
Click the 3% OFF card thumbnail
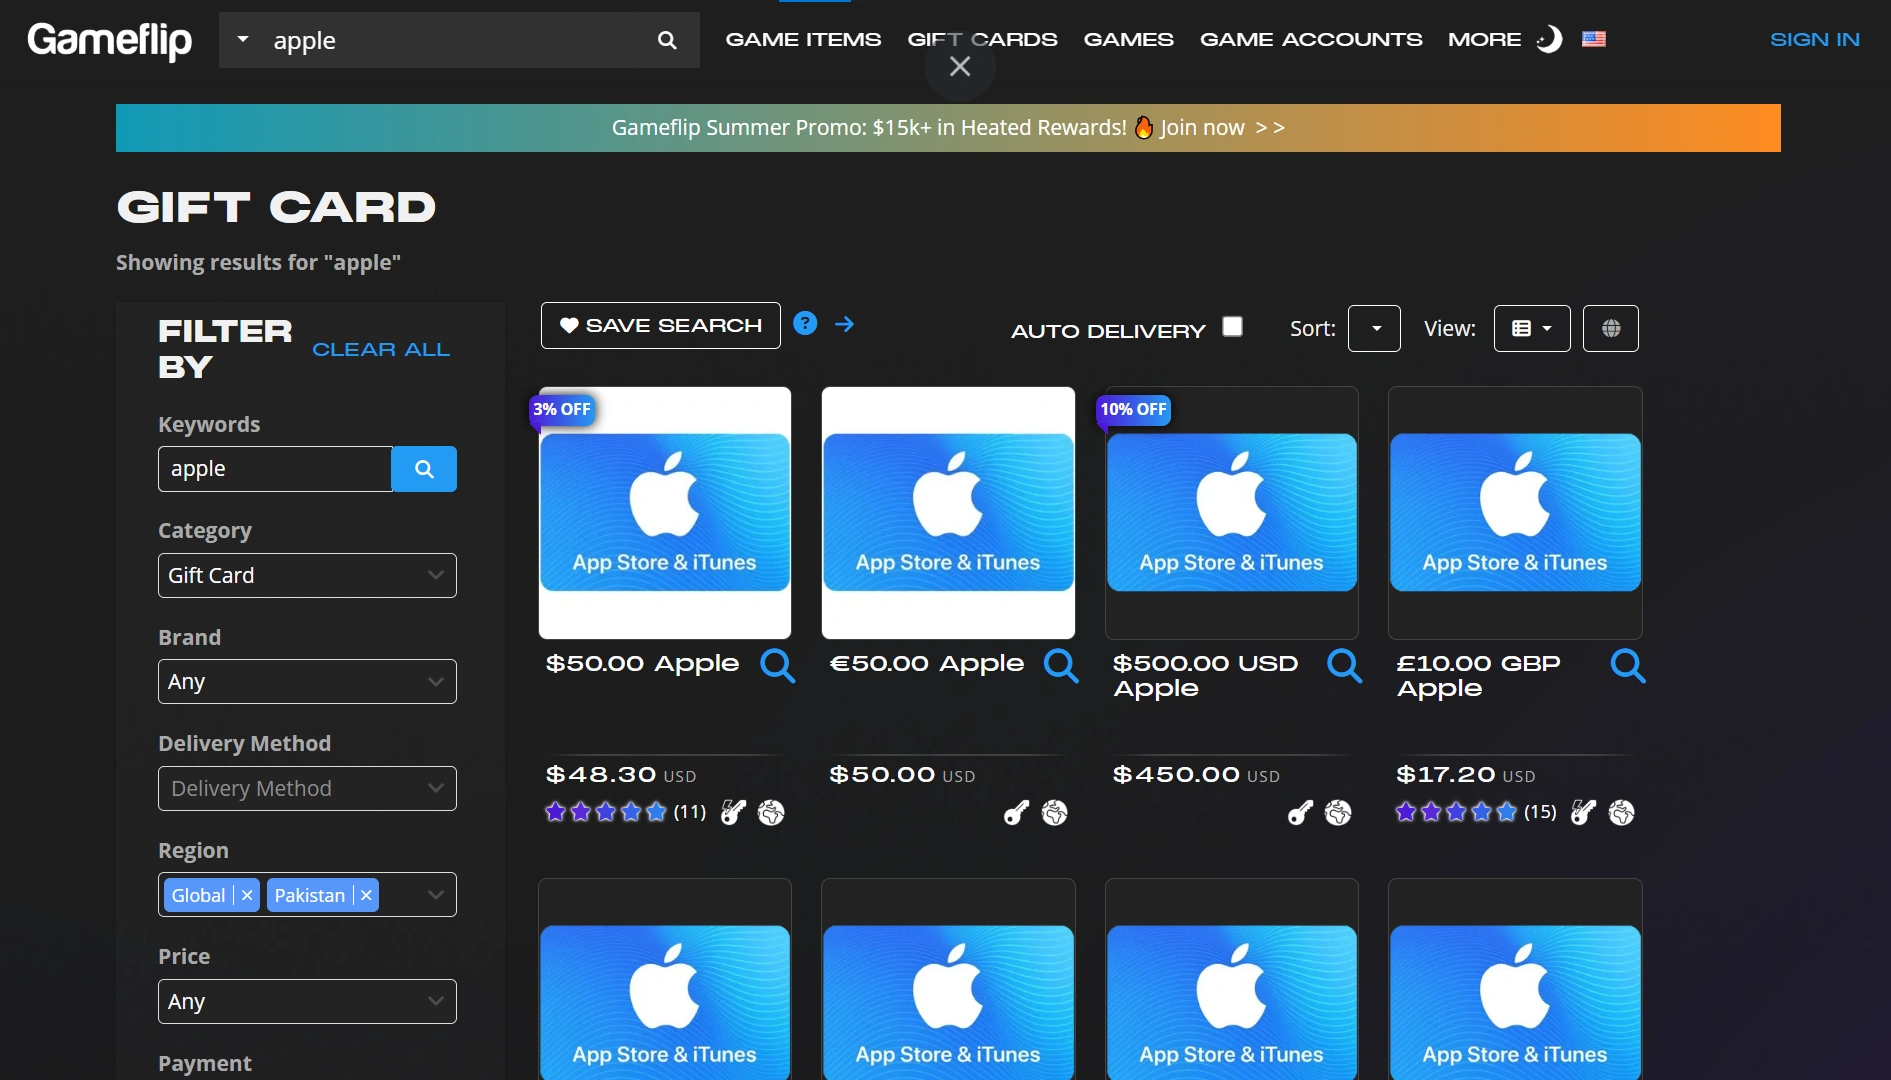tap(665, 513)
